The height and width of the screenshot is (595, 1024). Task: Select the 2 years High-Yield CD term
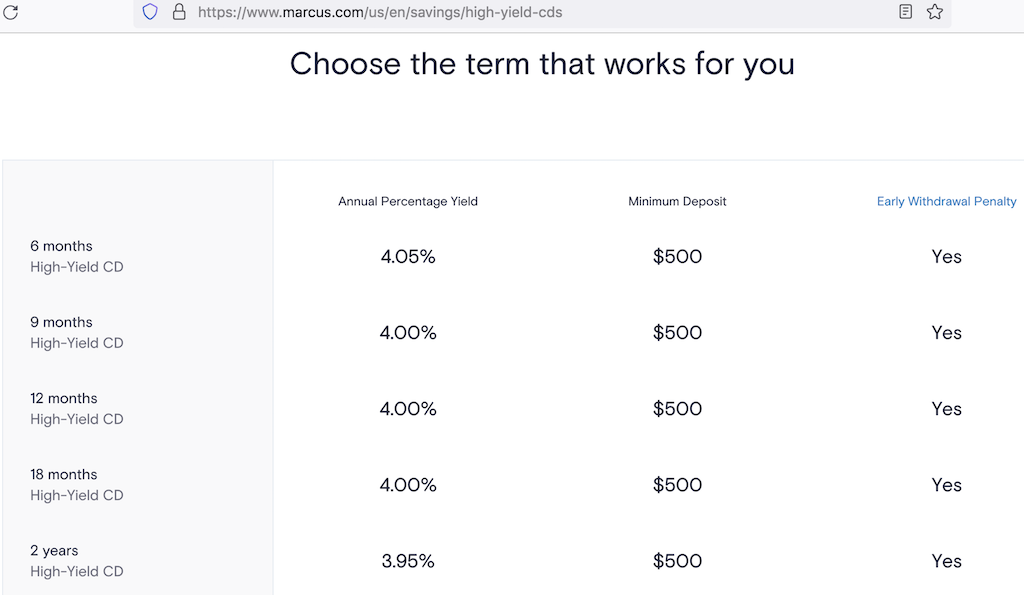click(76, 560)
